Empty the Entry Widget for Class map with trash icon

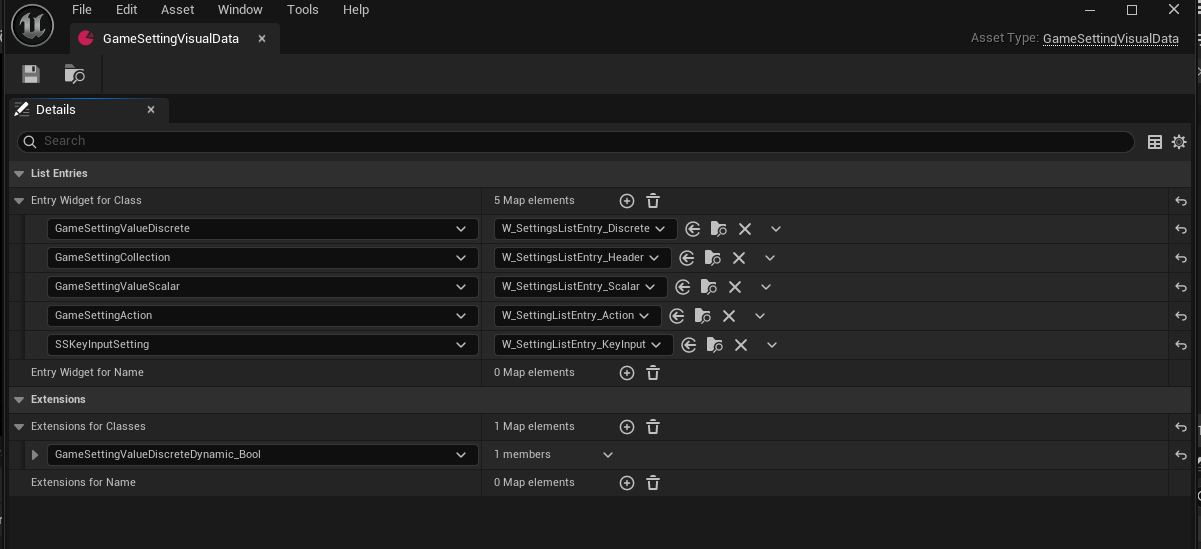(x=653, y=201)
